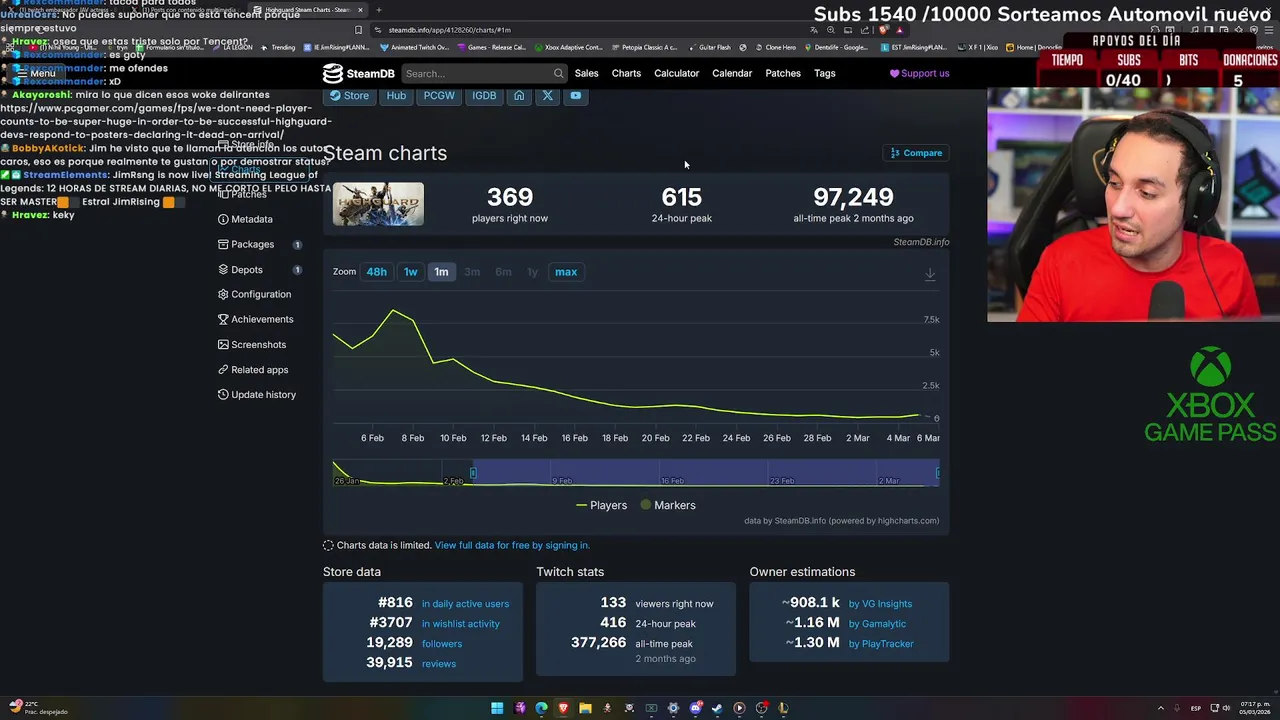Open the Charts menu

(626, 73)
